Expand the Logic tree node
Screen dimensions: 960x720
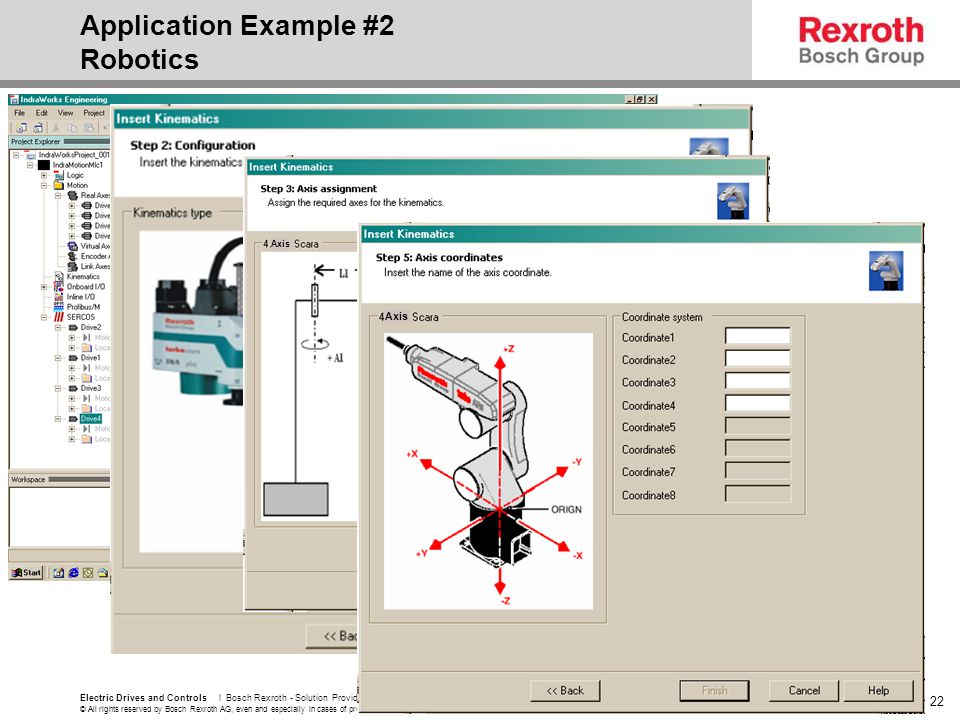coord(44,176)
